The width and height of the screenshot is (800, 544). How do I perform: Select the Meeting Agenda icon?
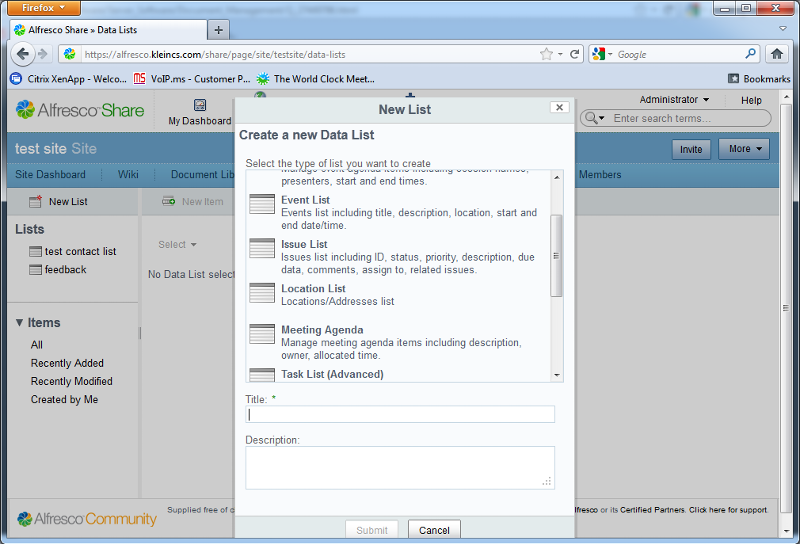pyautogui.click(x=262, y=334)
